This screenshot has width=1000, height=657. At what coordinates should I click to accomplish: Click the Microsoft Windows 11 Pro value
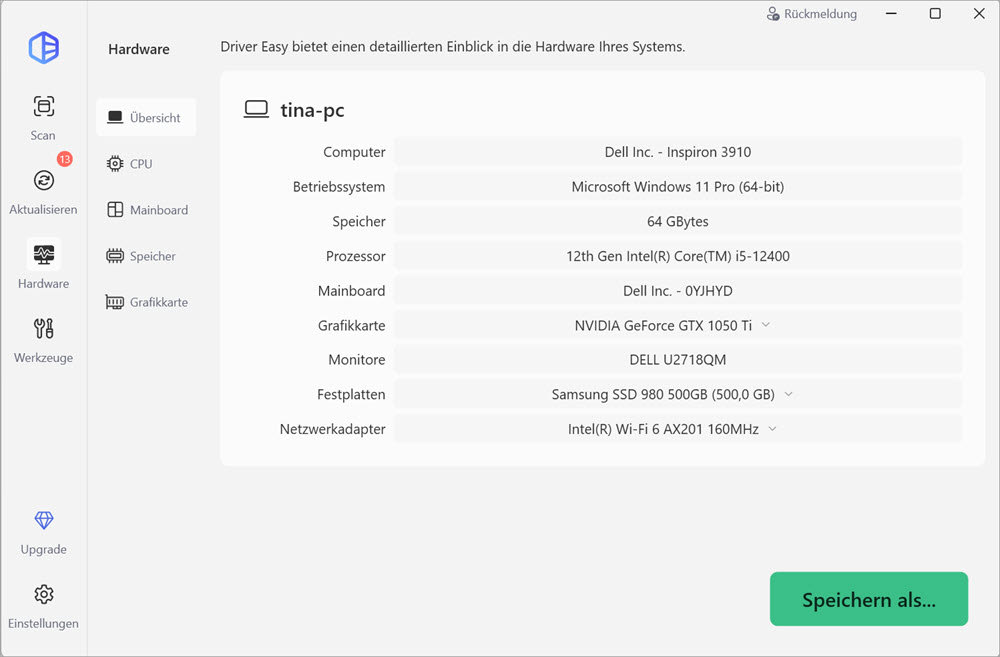pos(677,187)
